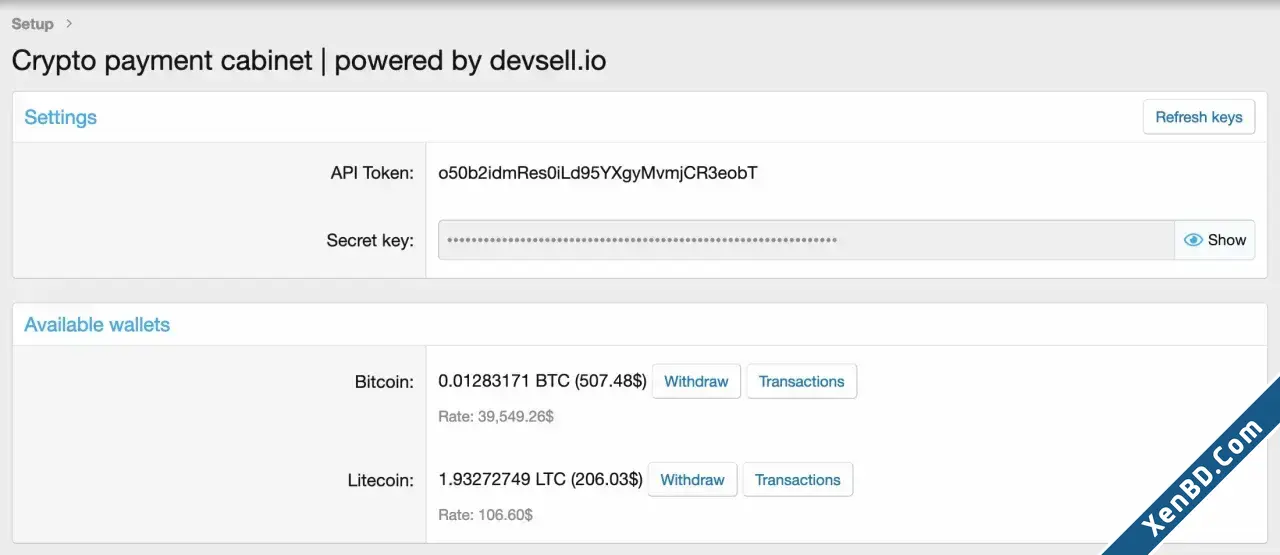The image size is (1280, 555).
Task: Withdraw from the Litecoin wallet
Action: pyautogui.click(x=692, y=480)
